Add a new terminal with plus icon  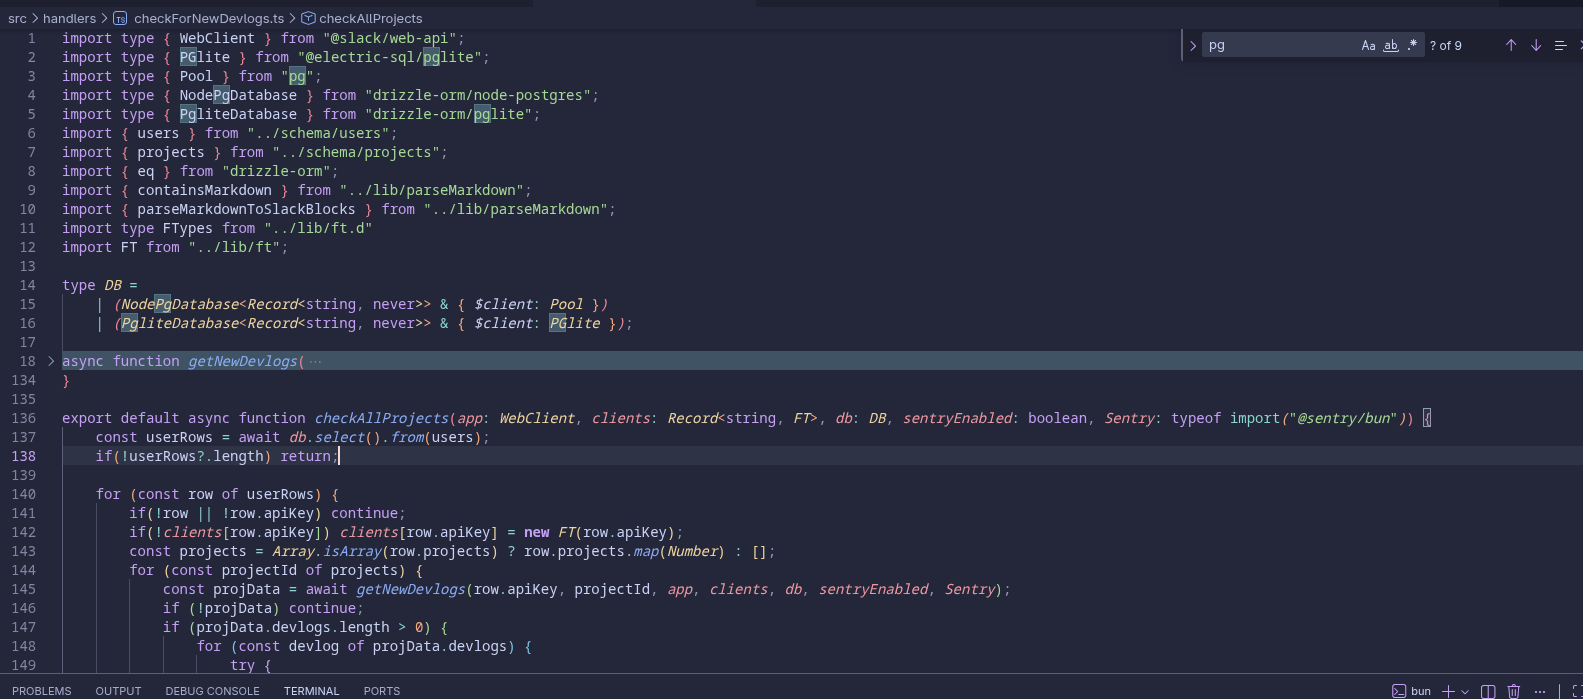[1447, 691]
